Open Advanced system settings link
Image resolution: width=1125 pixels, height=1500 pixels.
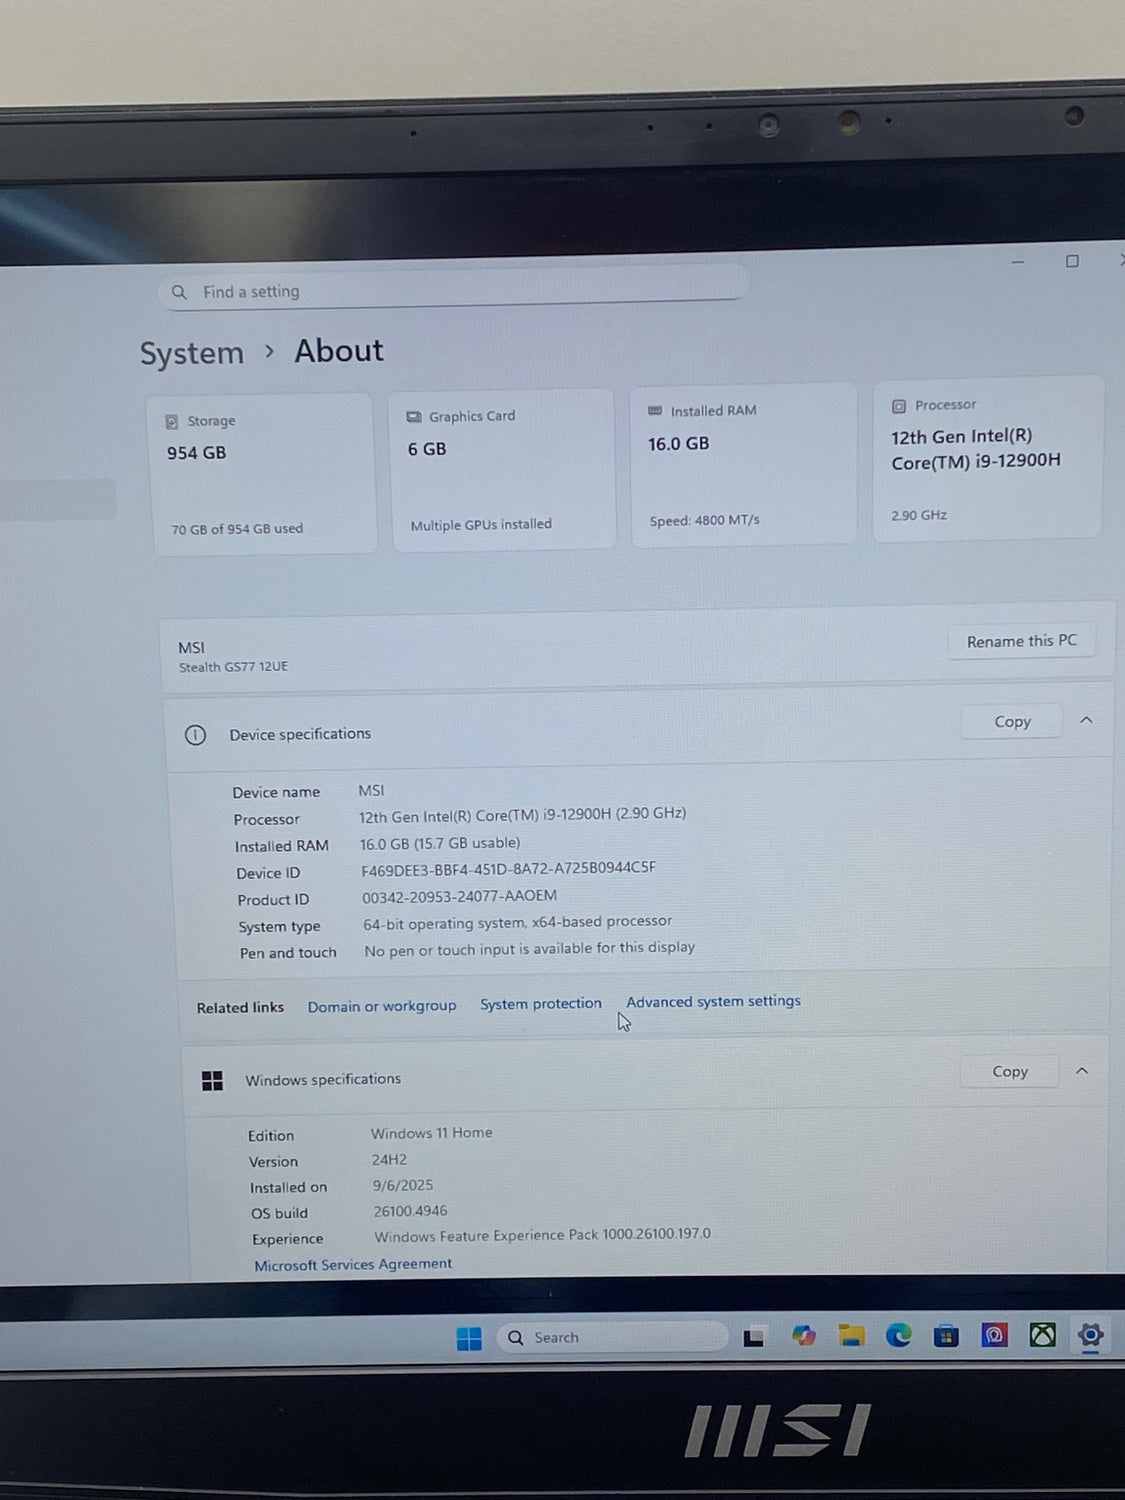point(714,1001)
